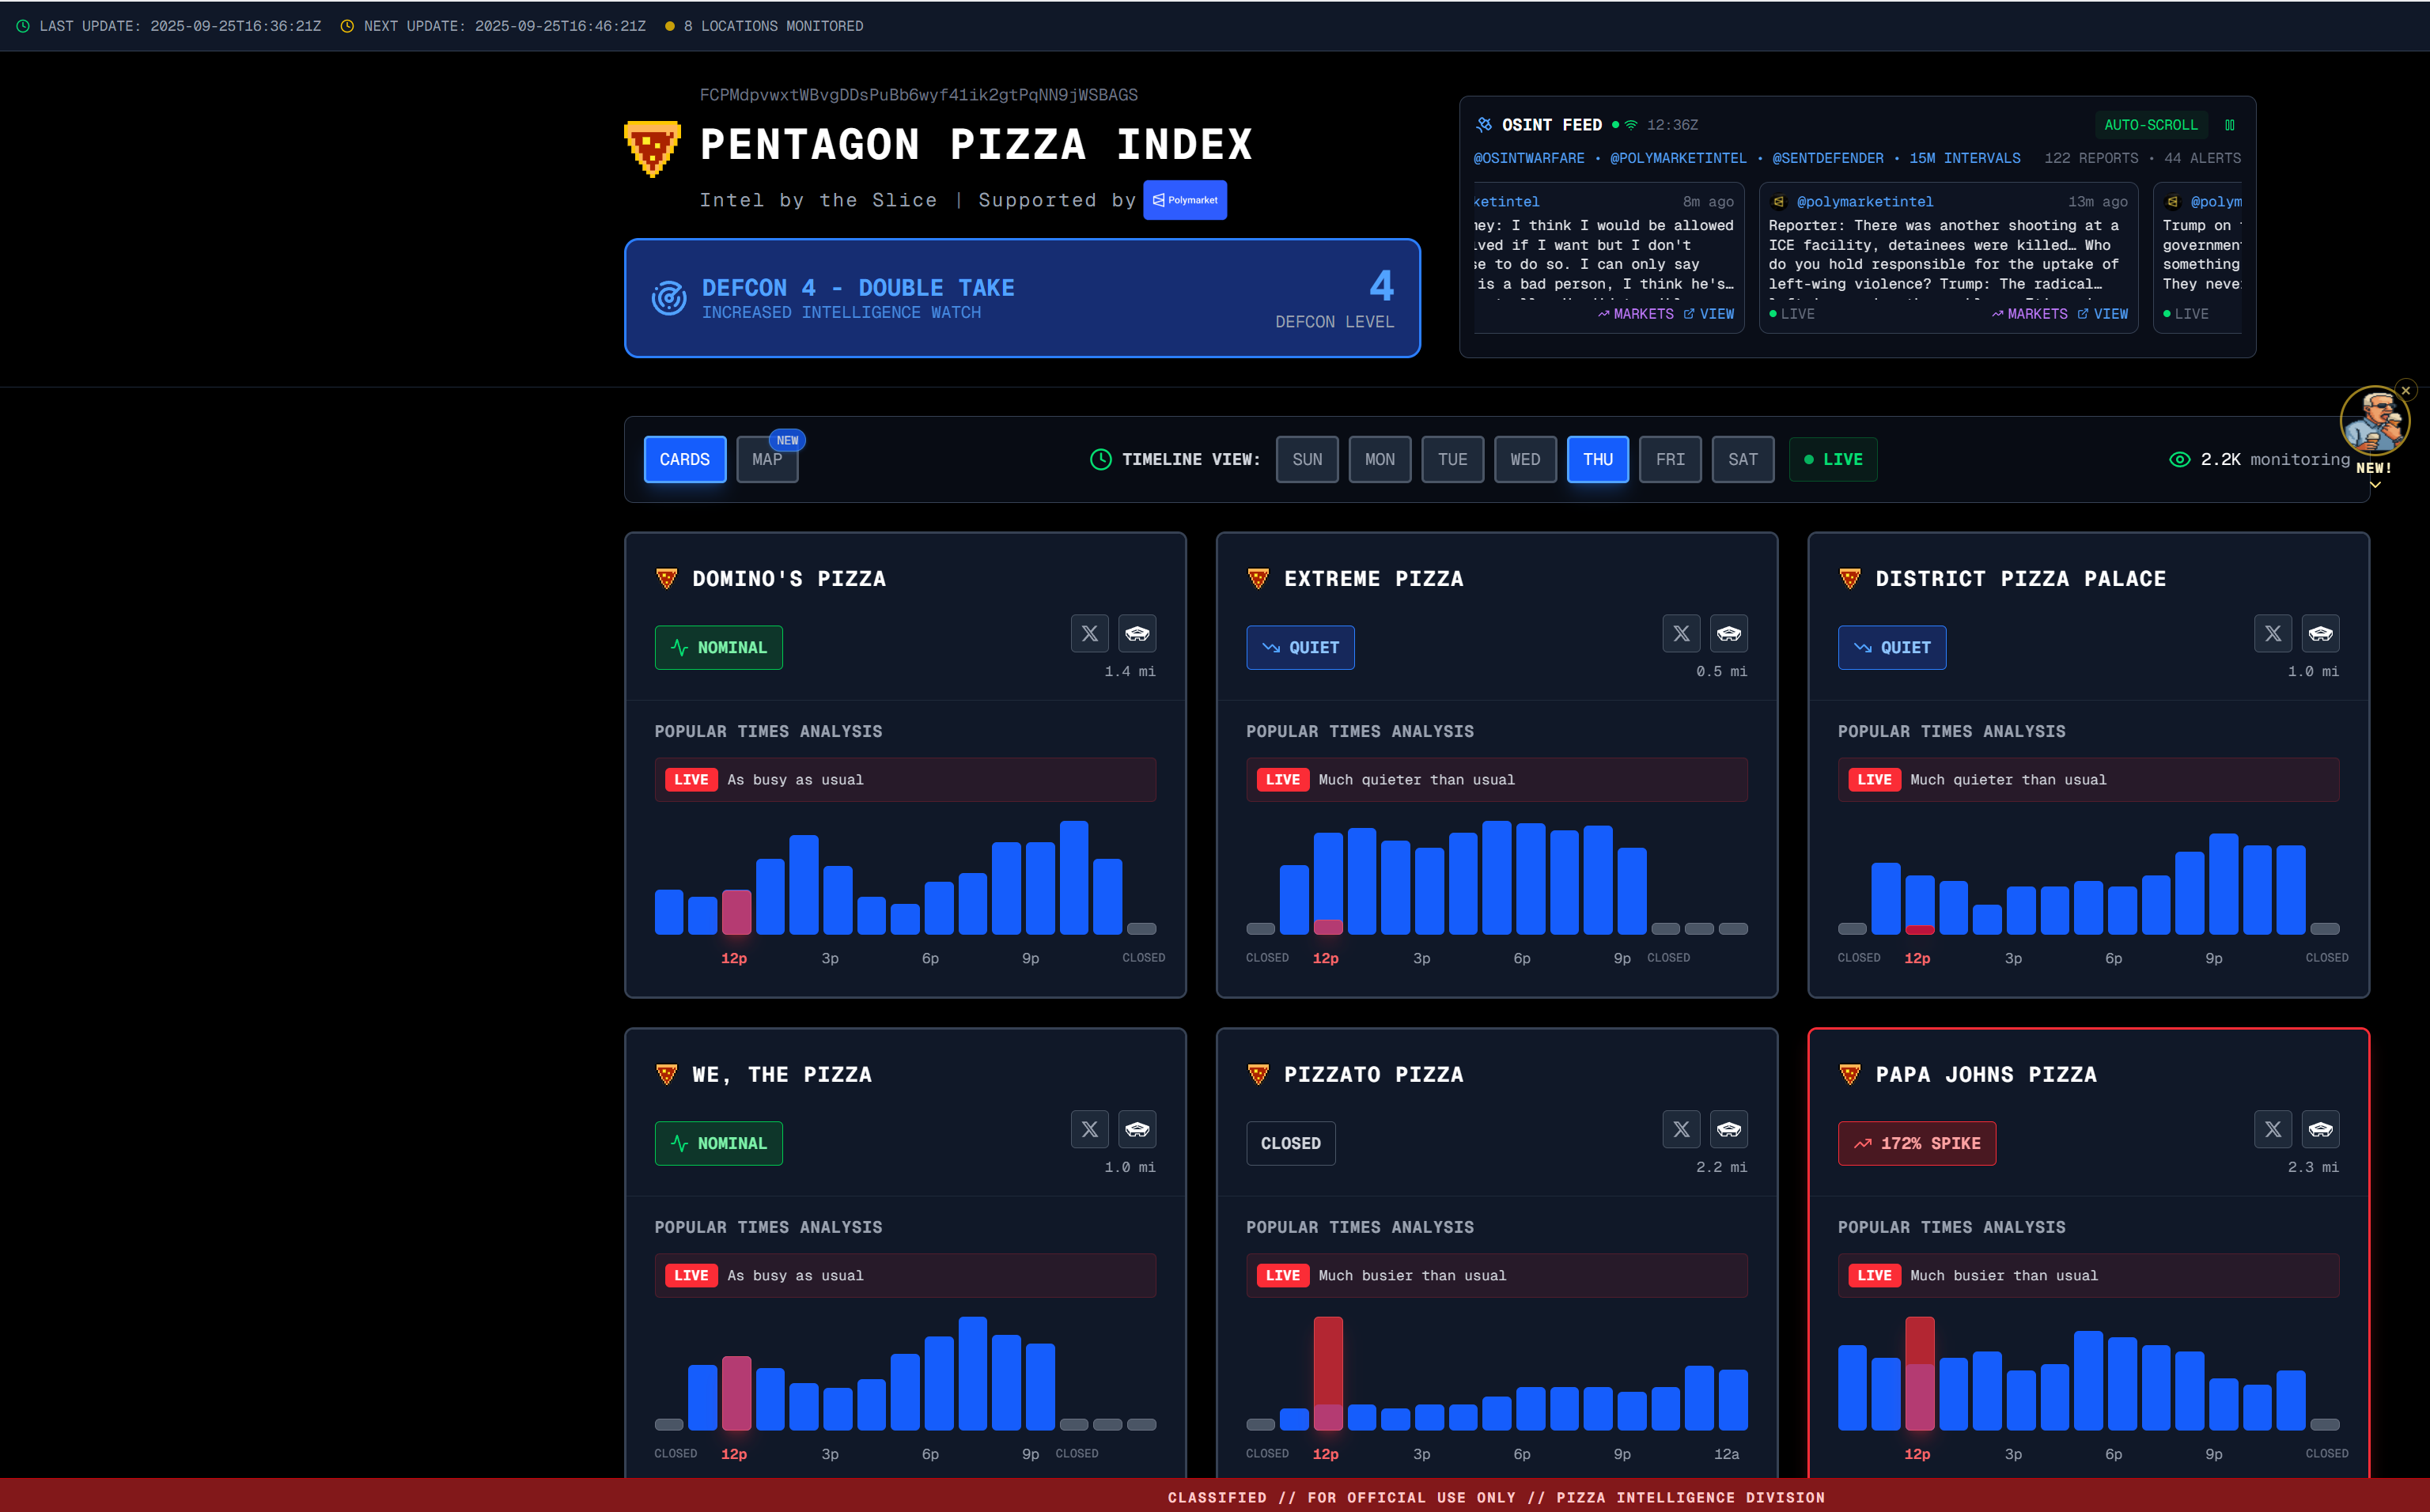Open @SENTDEFENDER source link

pos(1827,158)
